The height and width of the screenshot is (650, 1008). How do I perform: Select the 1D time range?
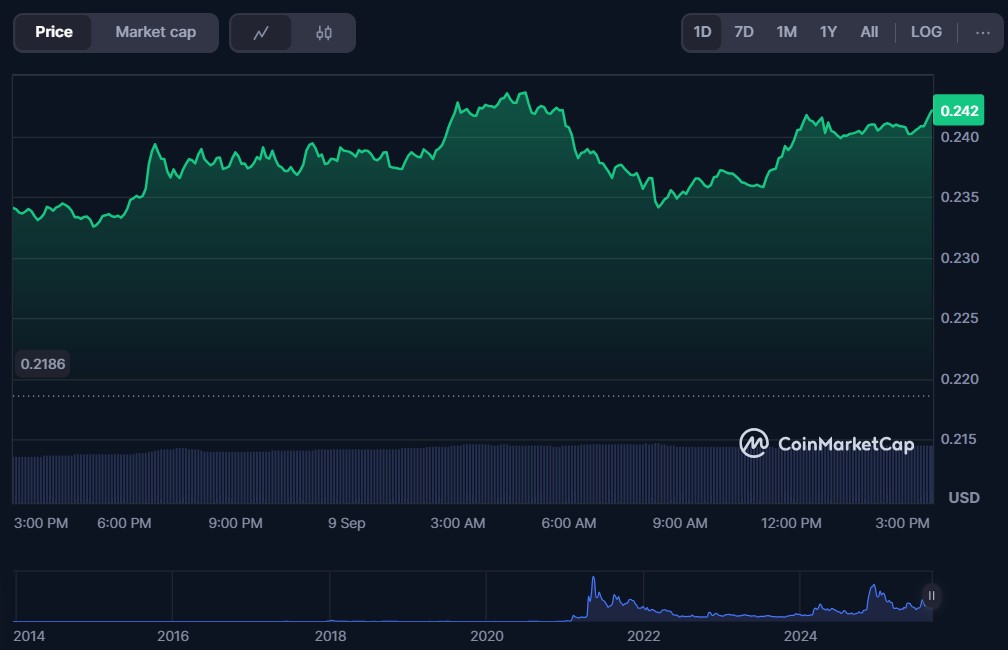tap(702, 32)
